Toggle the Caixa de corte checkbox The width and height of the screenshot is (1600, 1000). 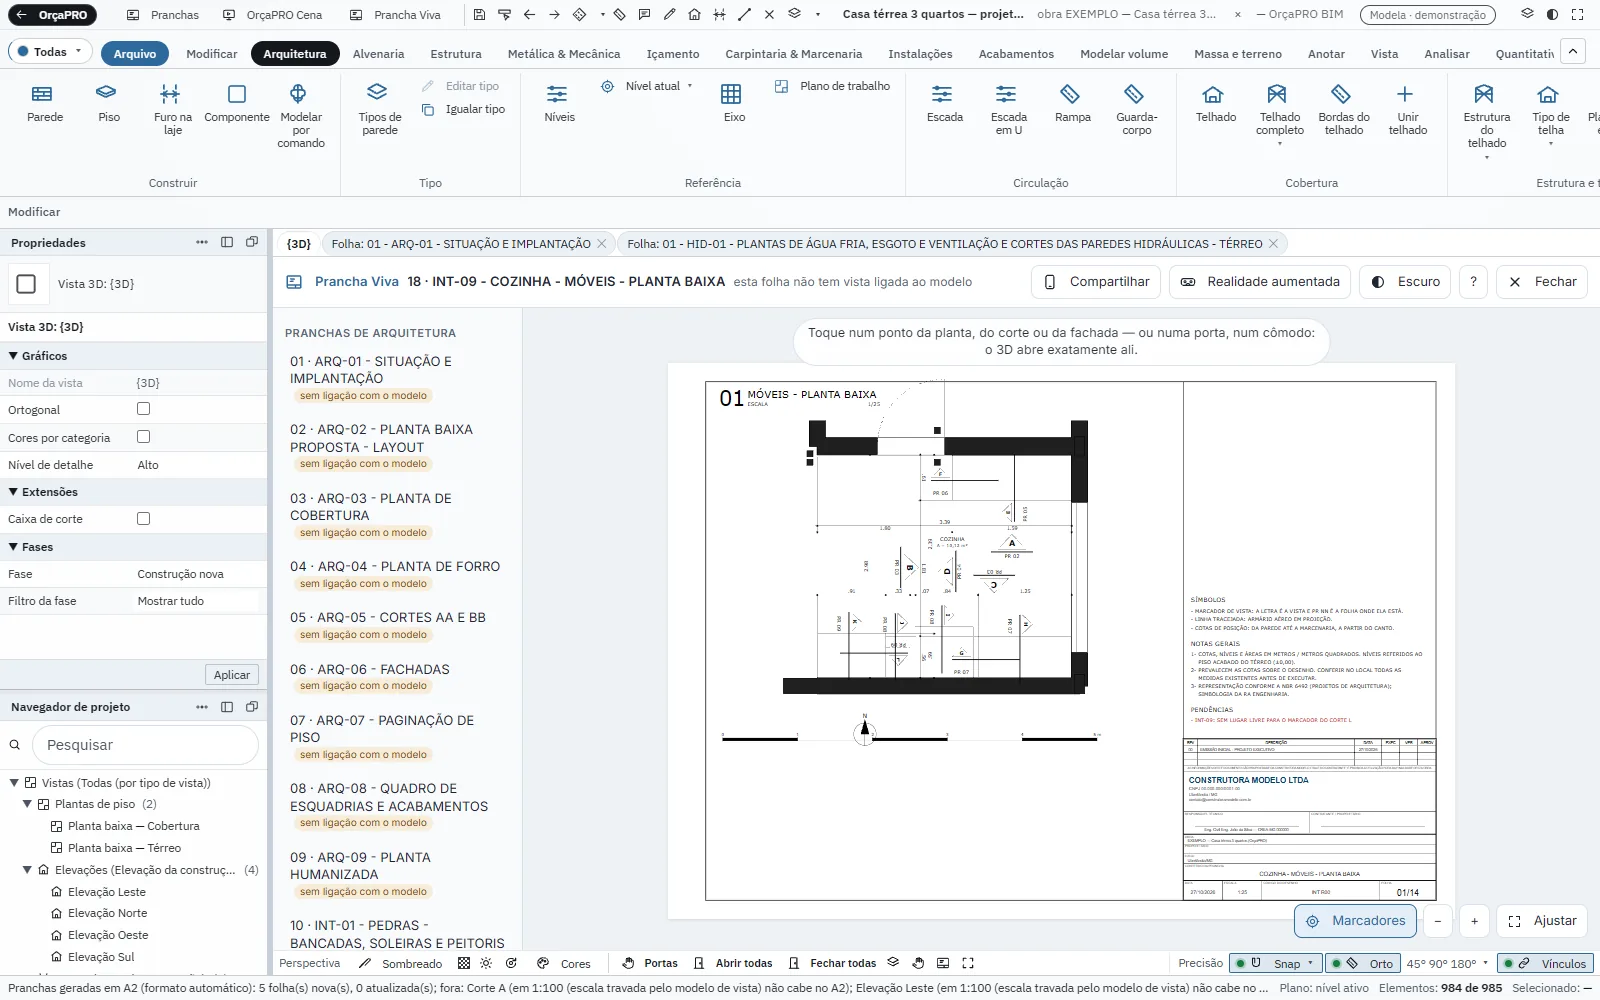point(143,518)
